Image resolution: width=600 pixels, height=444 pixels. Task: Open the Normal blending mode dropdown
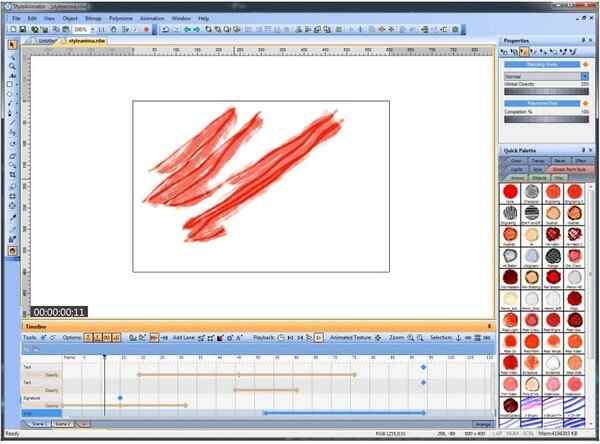[x=584, y=75]
